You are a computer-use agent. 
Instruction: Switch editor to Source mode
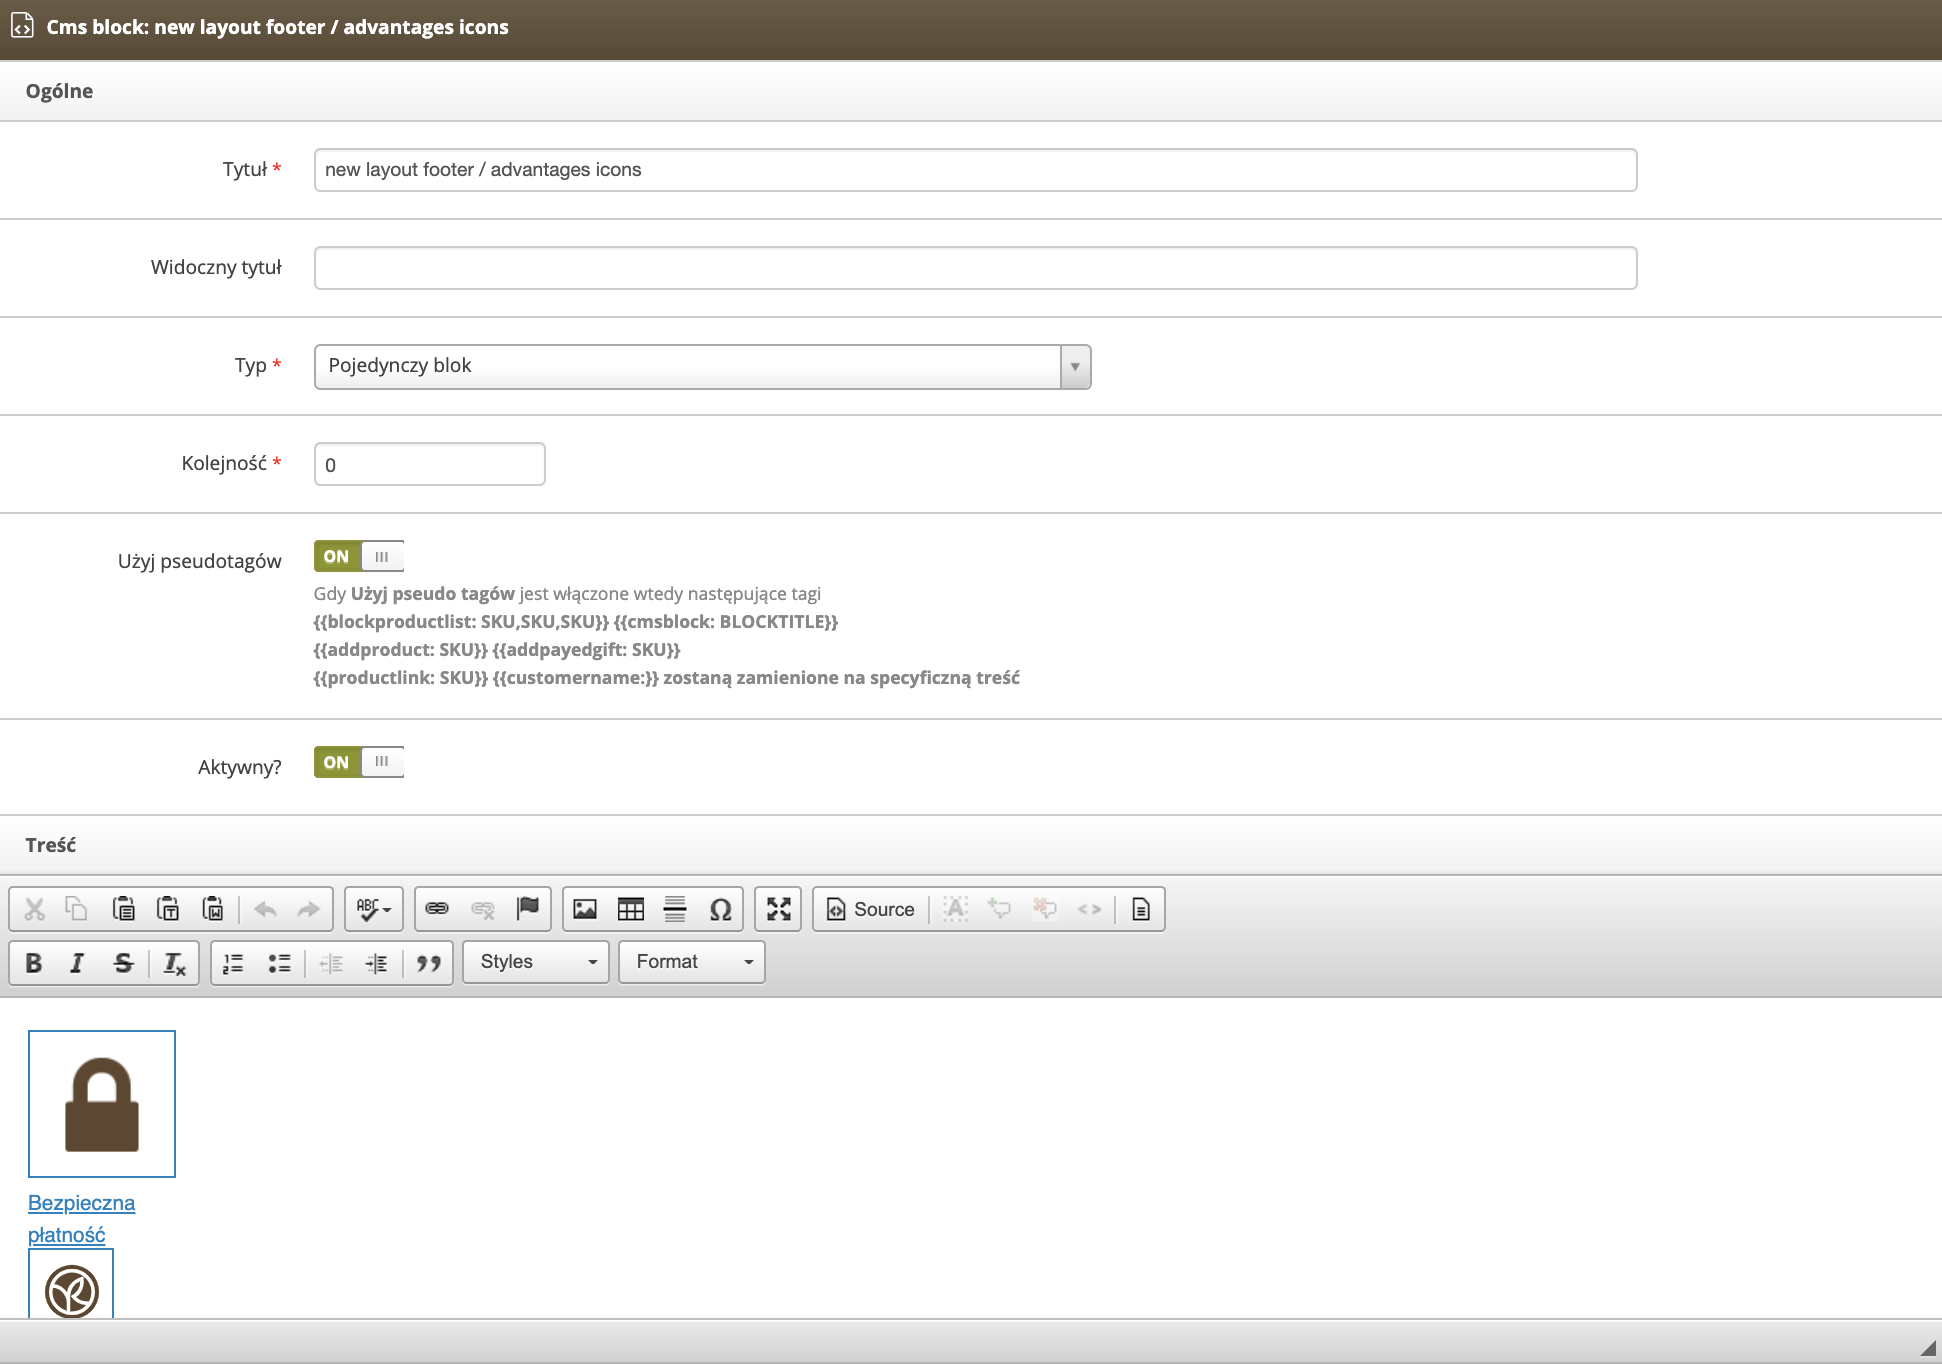click(871, 909)
